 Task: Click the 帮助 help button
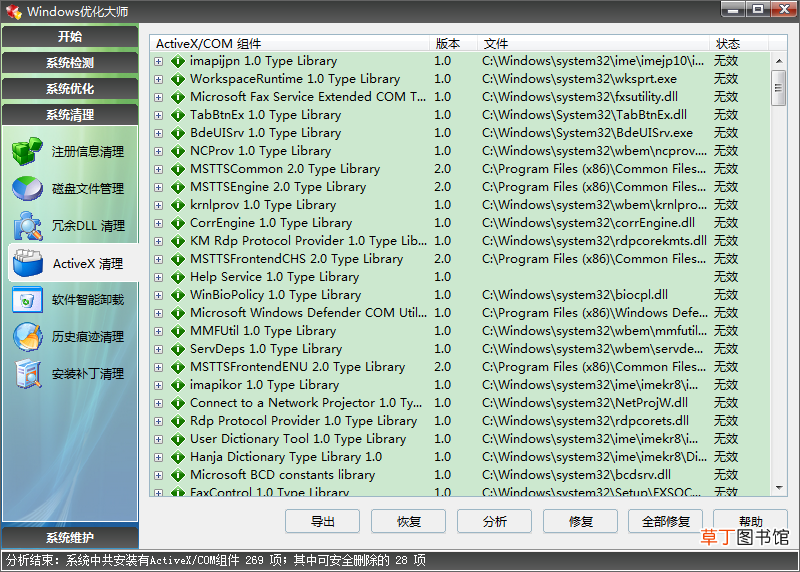pos(750,521)
